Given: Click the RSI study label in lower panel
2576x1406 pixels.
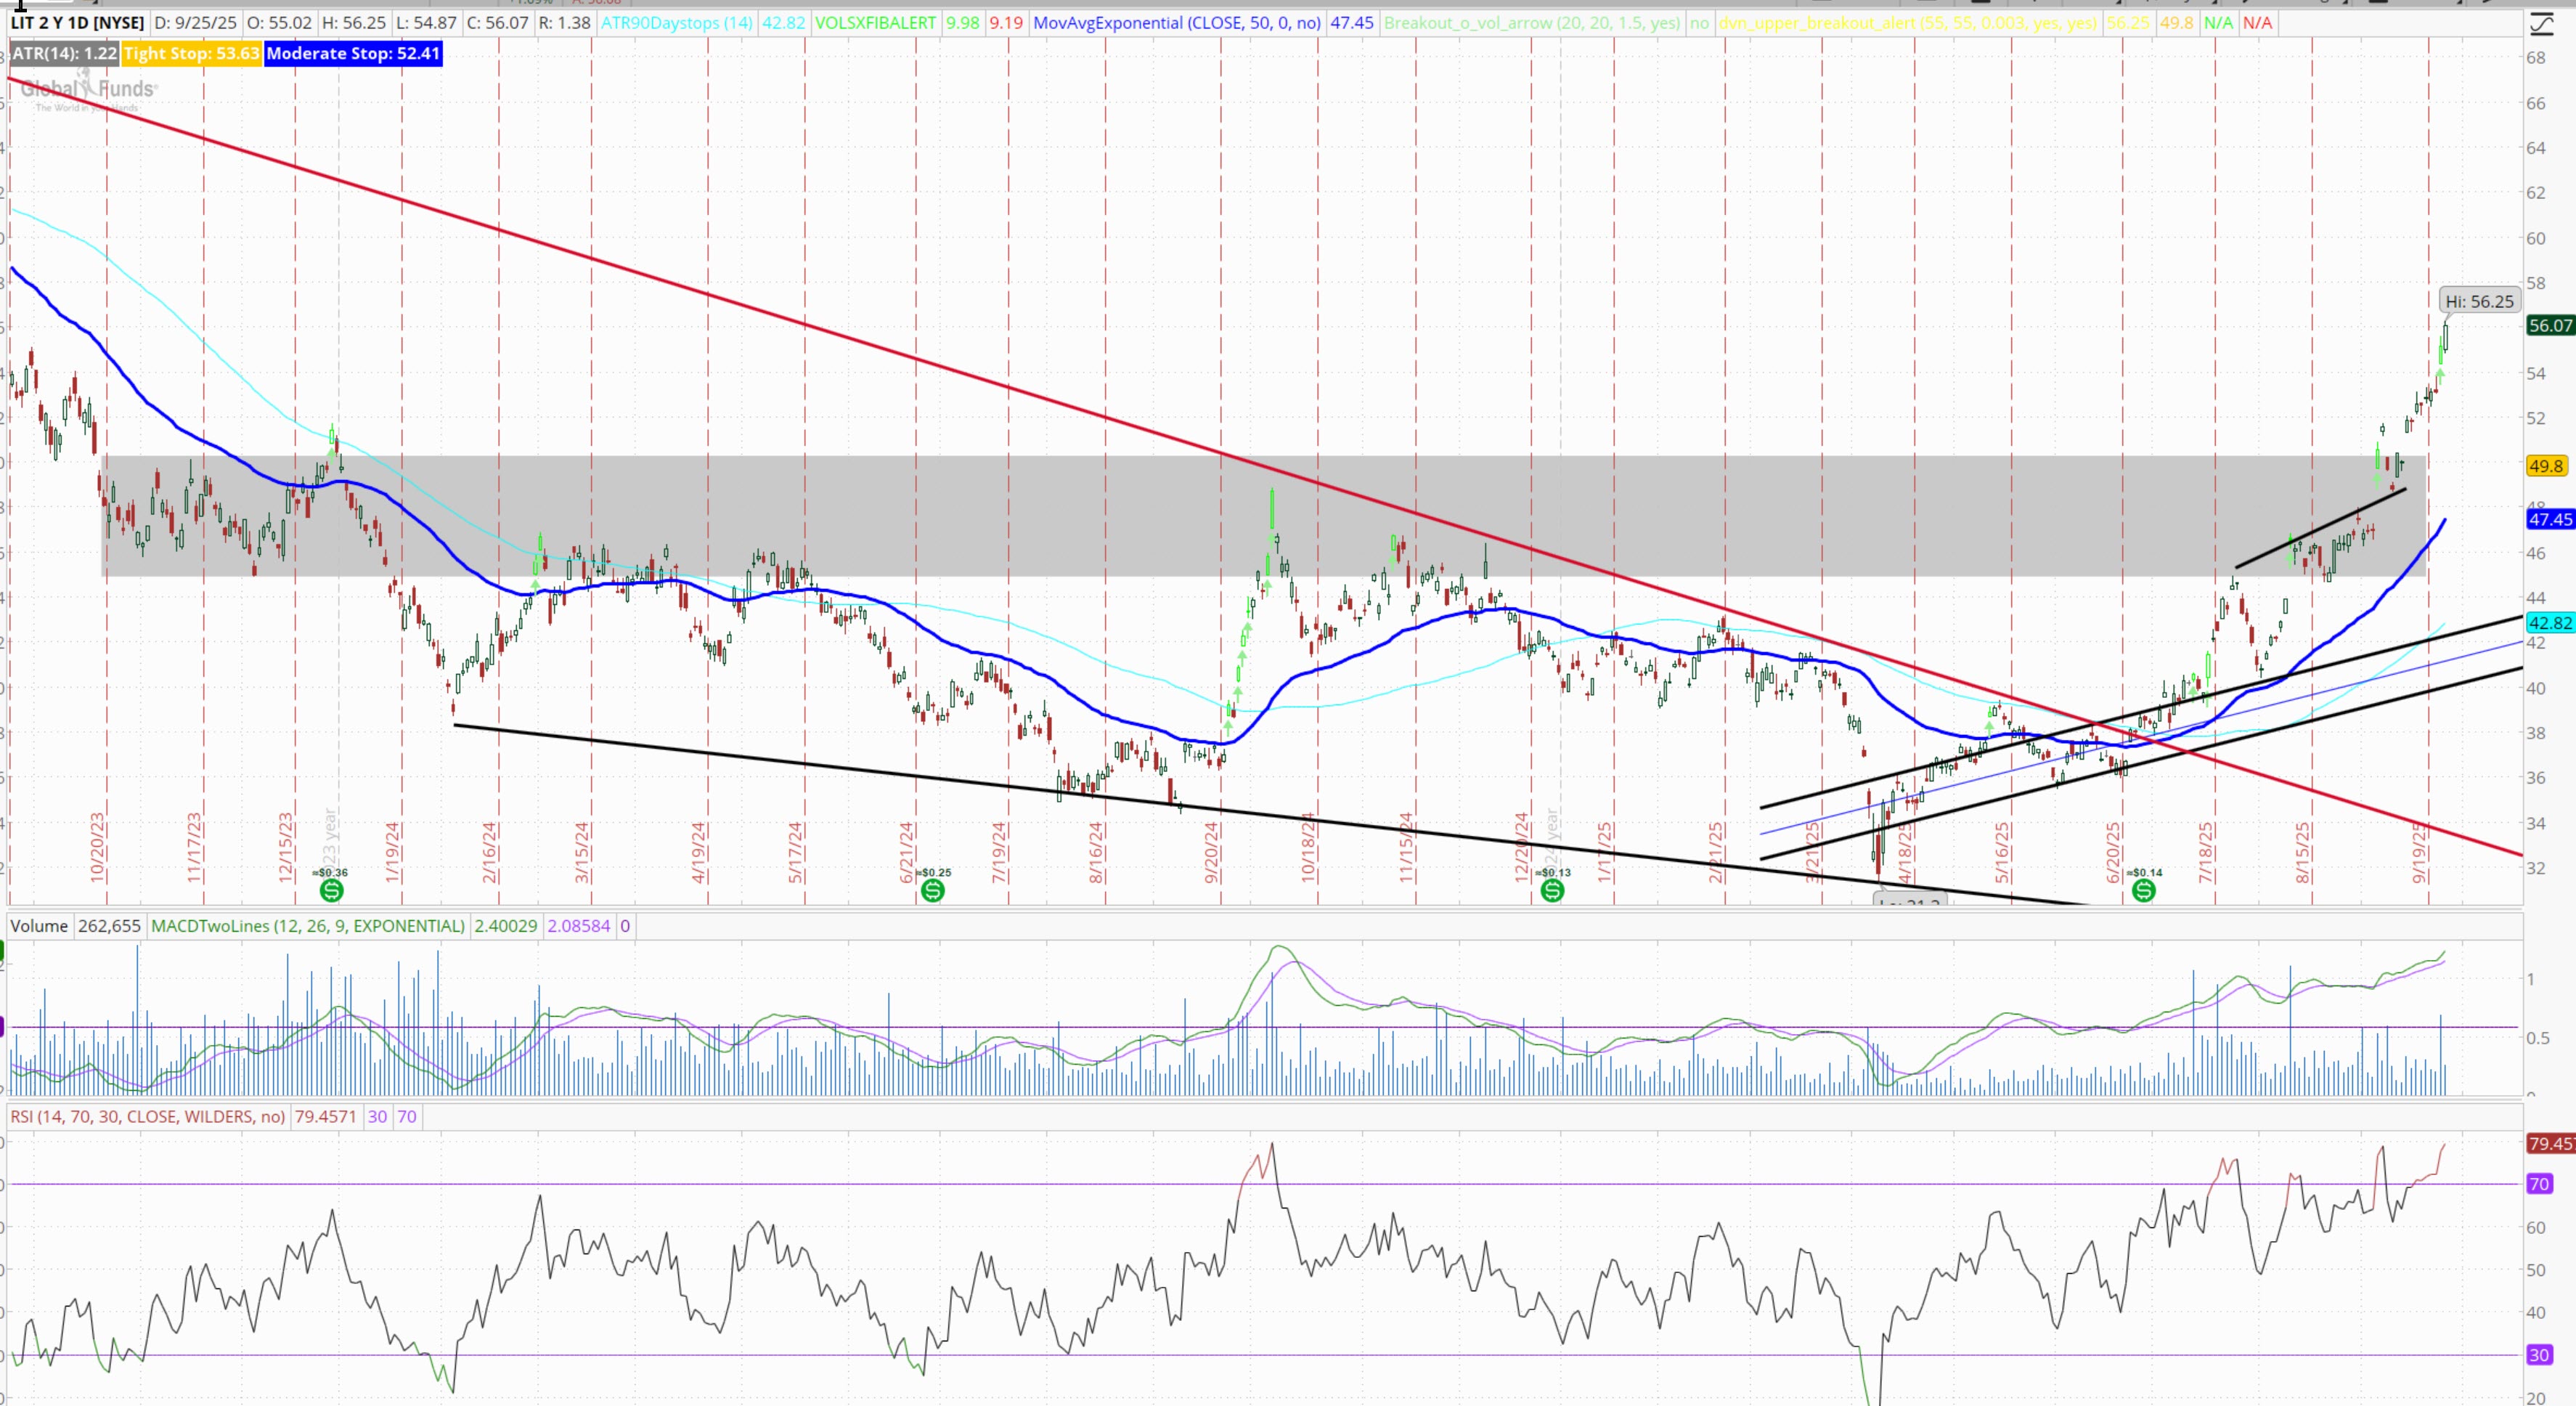Looking at the screenshot, I should click(147, 1116).
